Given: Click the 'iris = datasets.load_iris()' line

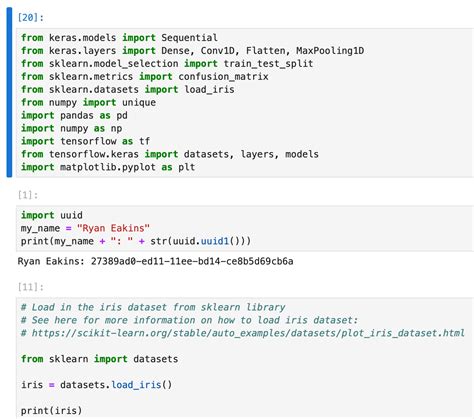Looking at the screenshot, I should tap(97, 385).
